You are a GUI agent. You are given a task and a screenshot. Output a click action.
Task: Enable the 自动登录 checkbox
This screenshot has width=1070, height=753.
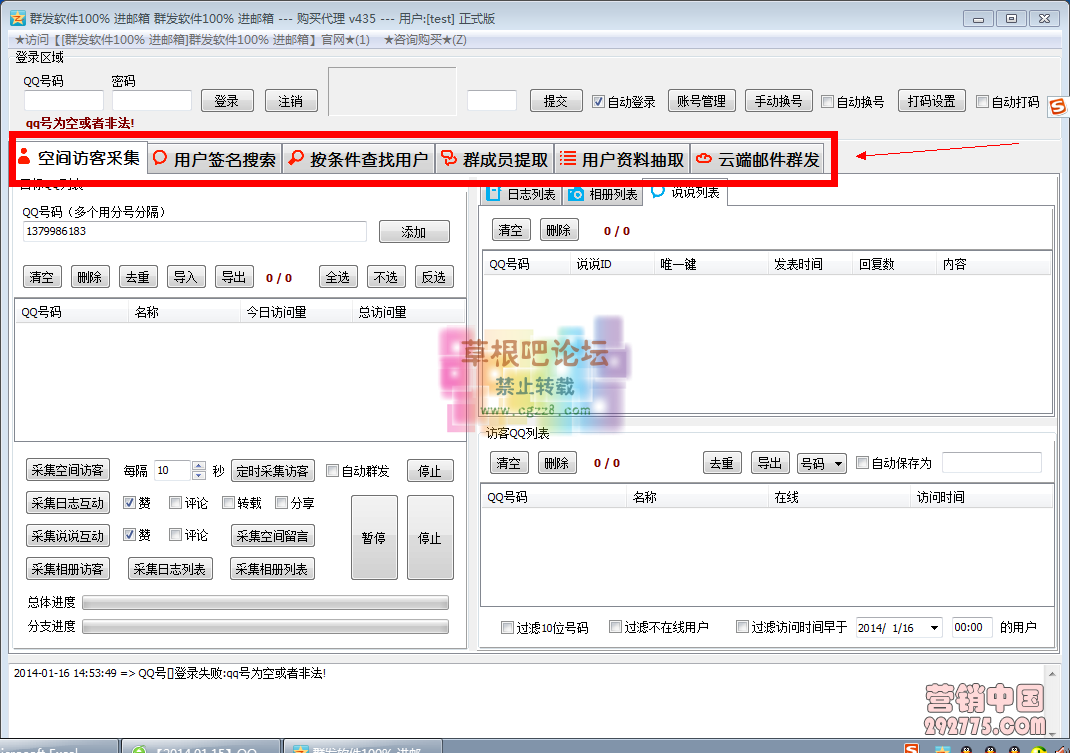tap(598, 100)
